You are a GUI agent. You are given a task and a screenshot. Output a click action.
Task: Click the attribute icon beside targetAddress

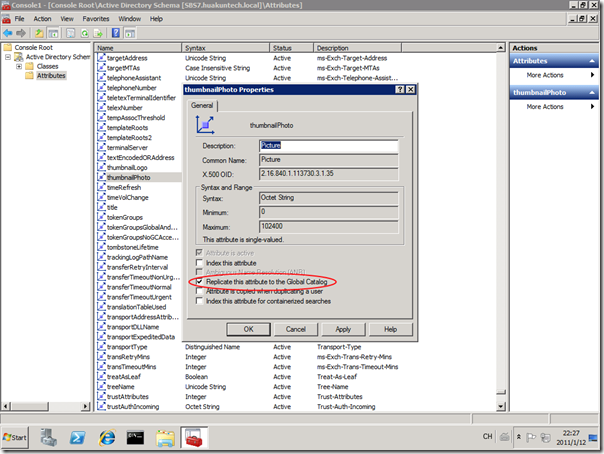[101, 58]
